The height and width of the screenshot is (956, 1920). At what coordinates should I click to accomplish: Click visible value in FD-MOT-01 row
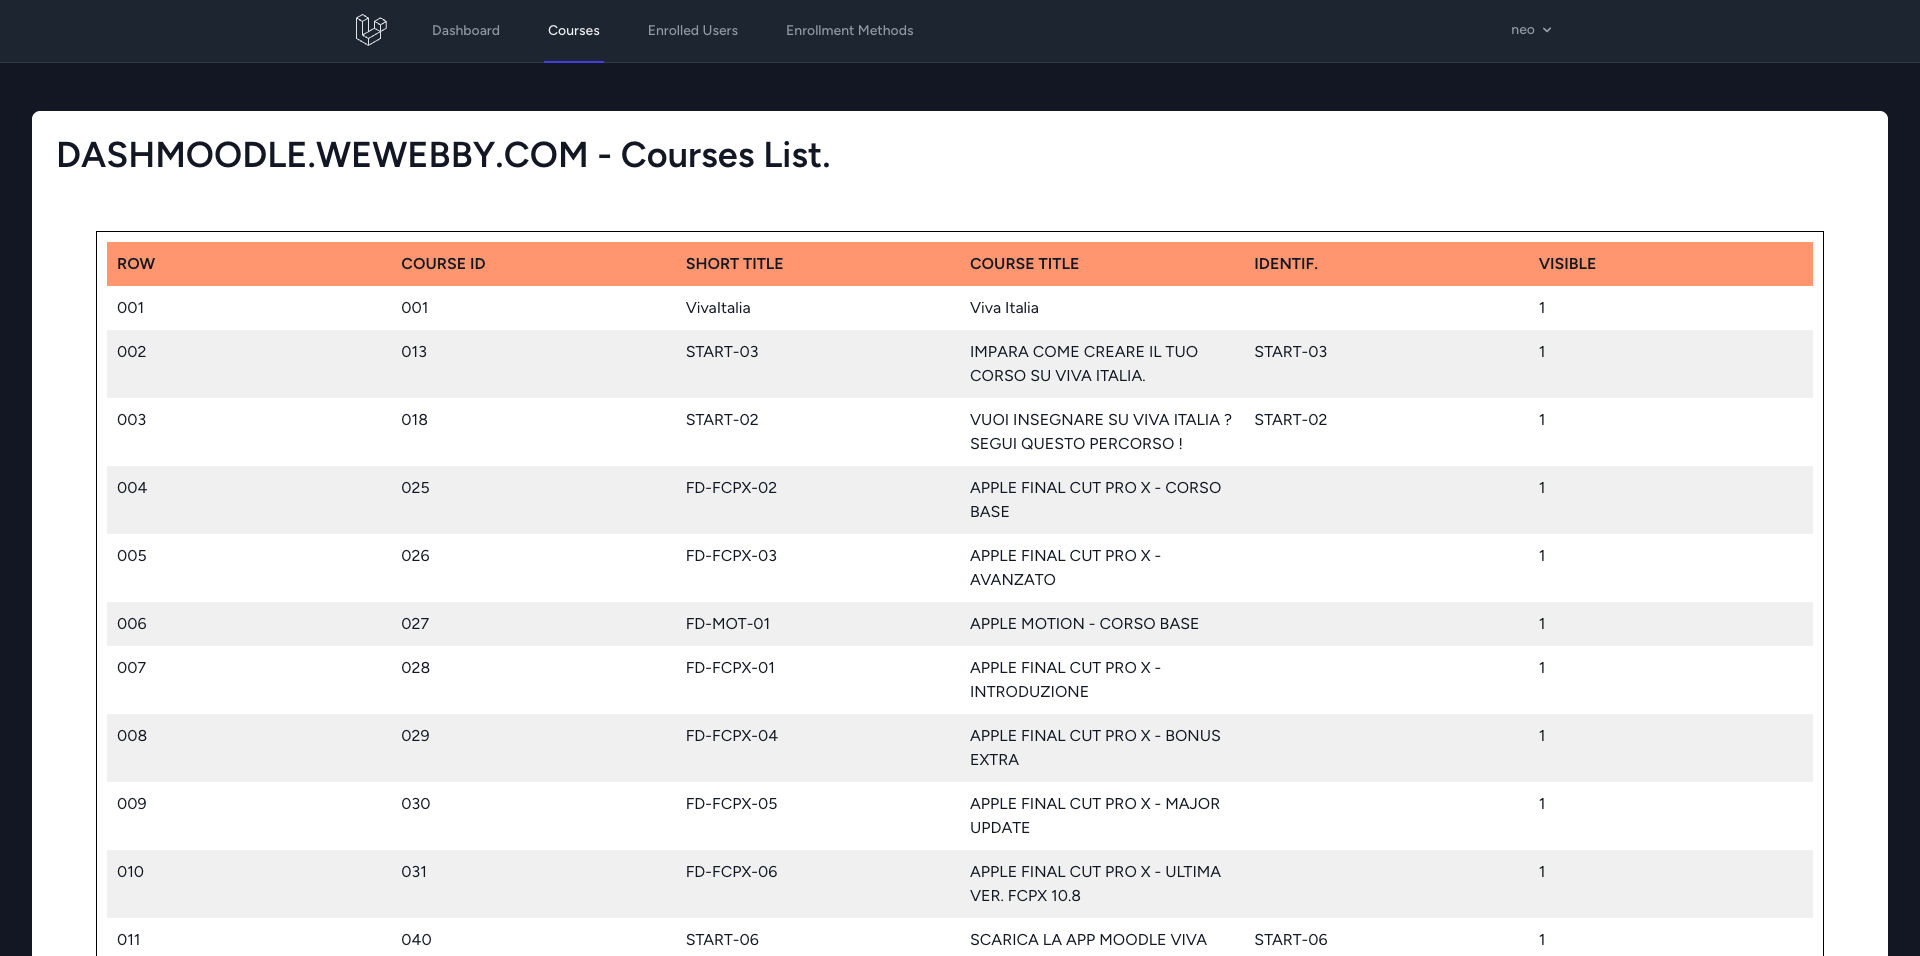click(1542, 624)
